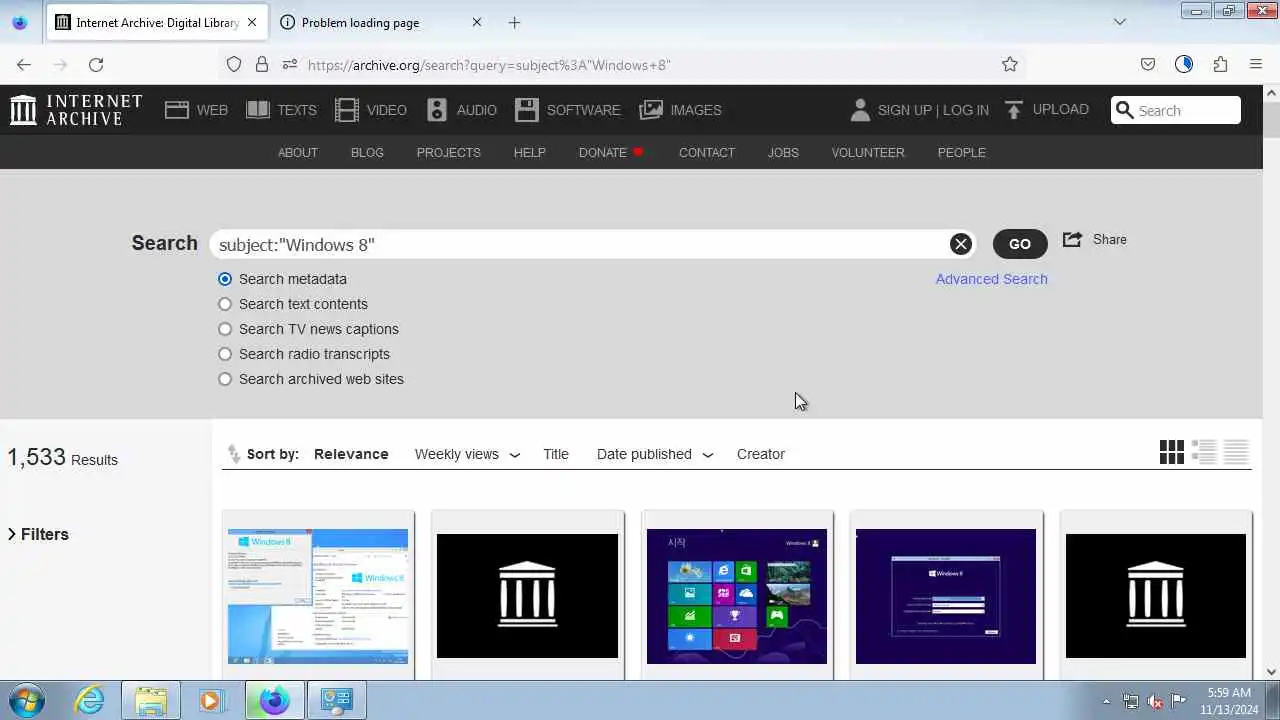Open the first Windows 8 desktop thumbnail
Screen dimensions: 1280x720
318,596
